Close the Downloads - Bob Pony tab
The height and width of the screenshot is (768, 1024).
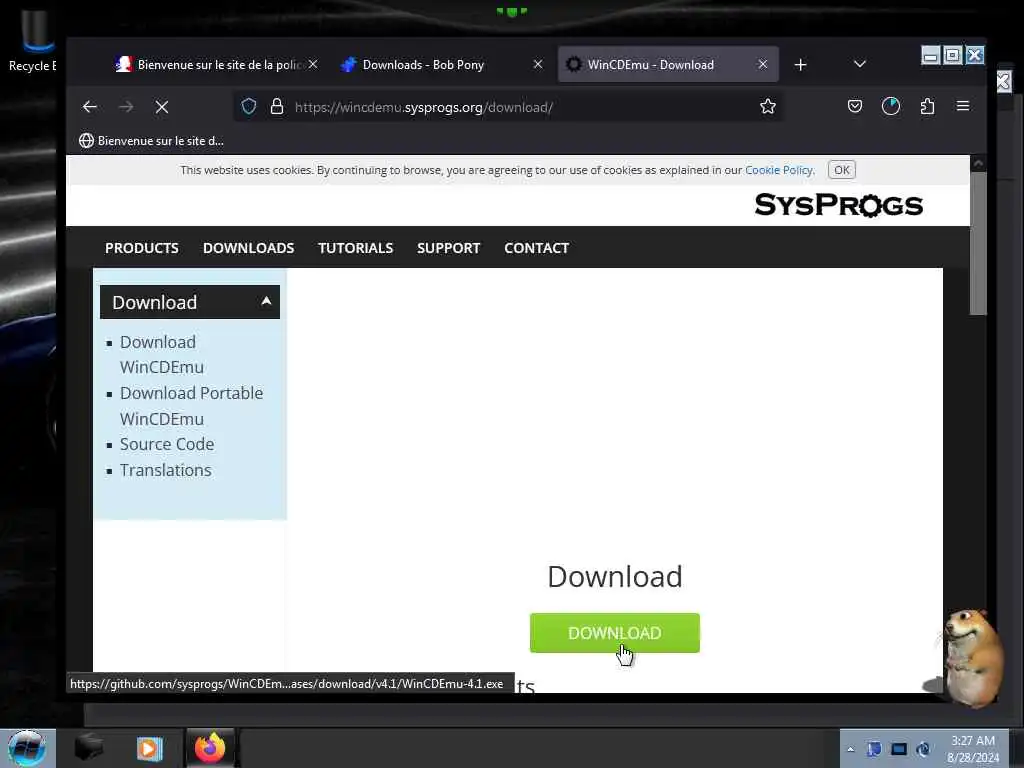coord(538,64)
